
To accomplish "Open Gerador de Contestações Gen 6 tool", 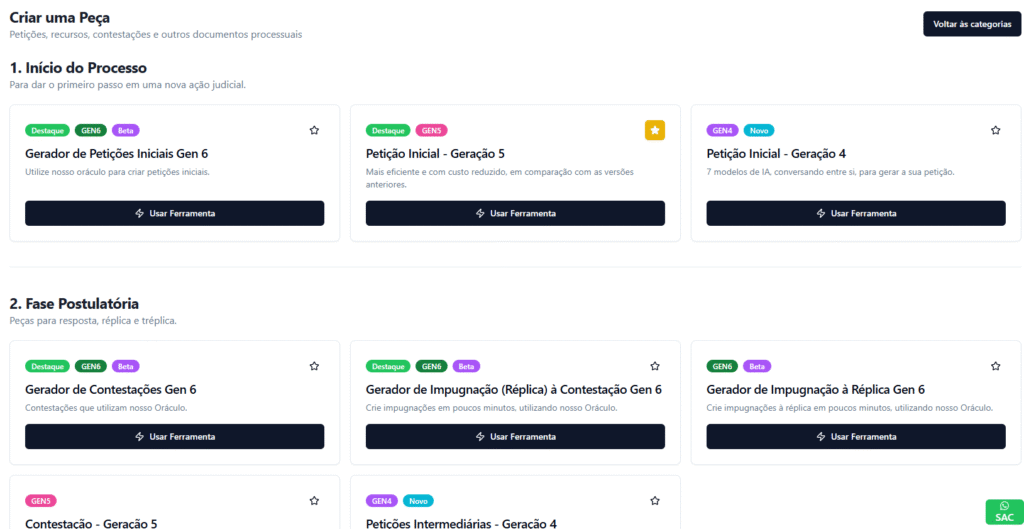I will click(x=174, y=436).
